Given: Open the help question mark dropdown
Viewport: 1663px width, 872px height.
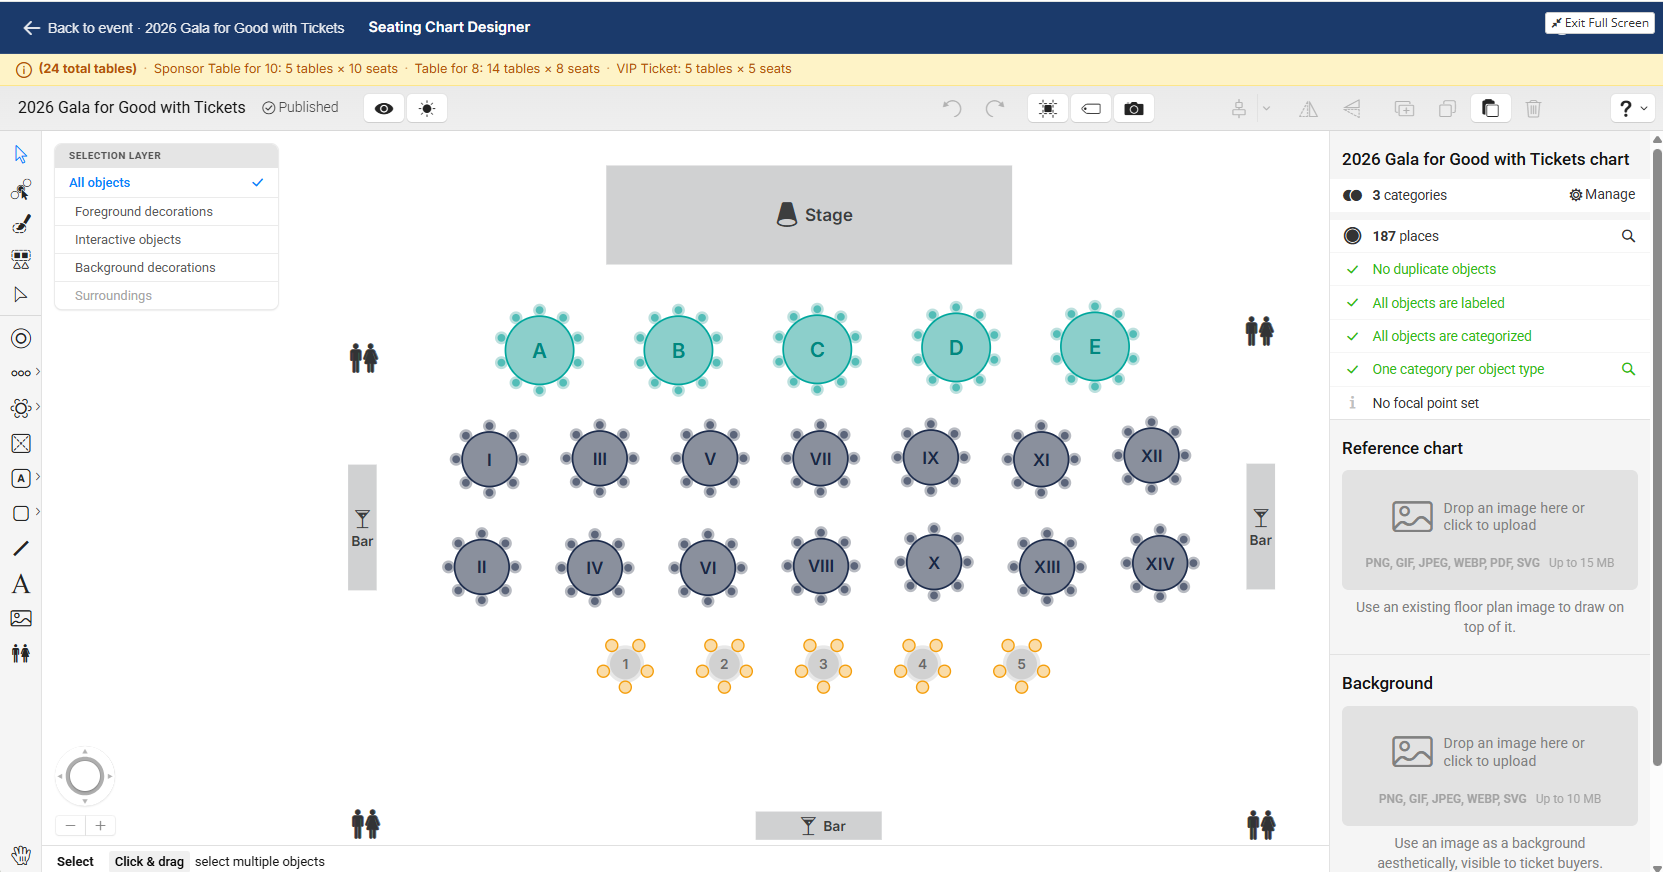Looking at the screenshot, I should [x=1632, y=108].
